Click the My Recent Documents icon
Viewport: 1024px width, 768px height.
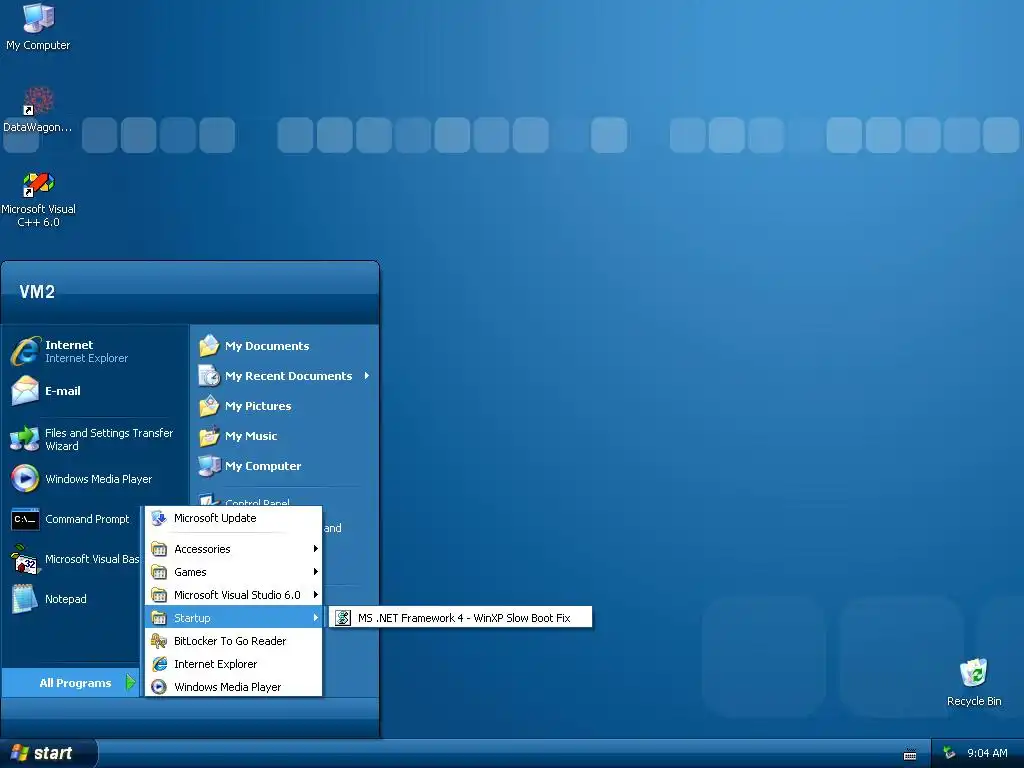pyautogui.click(x=209, y=376)
